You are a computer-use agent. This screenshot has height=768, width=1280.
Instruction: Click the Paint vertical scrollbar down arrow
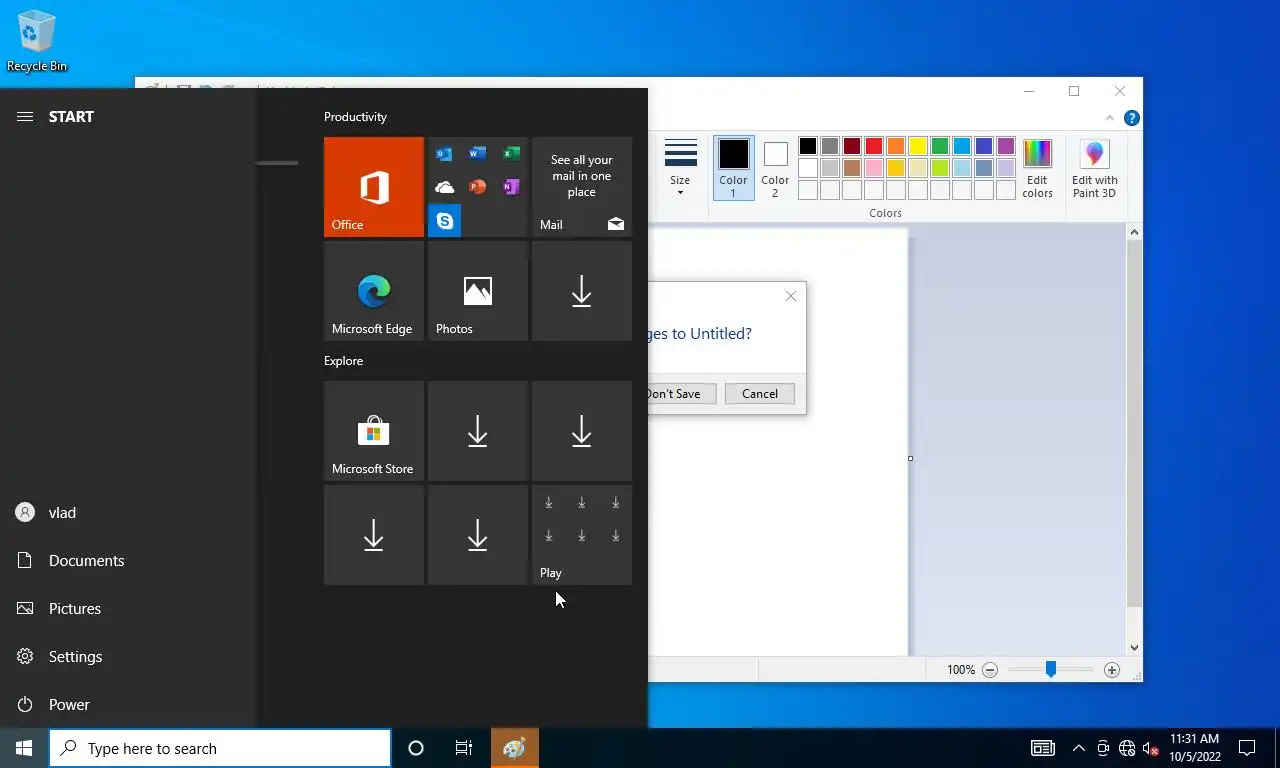click(x=1134, y=648)
